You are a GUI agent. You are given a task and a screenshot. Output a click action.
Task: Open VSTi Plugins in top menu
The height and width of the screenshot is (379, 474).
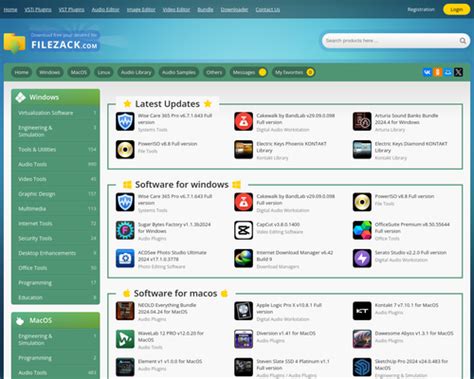[x=38, y=10]
